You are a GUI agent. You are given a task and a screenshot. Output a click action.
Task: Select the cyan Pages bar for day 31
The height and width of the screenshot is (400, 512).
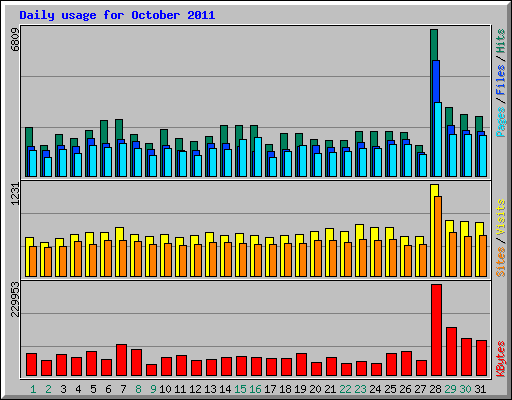point(483,156)
